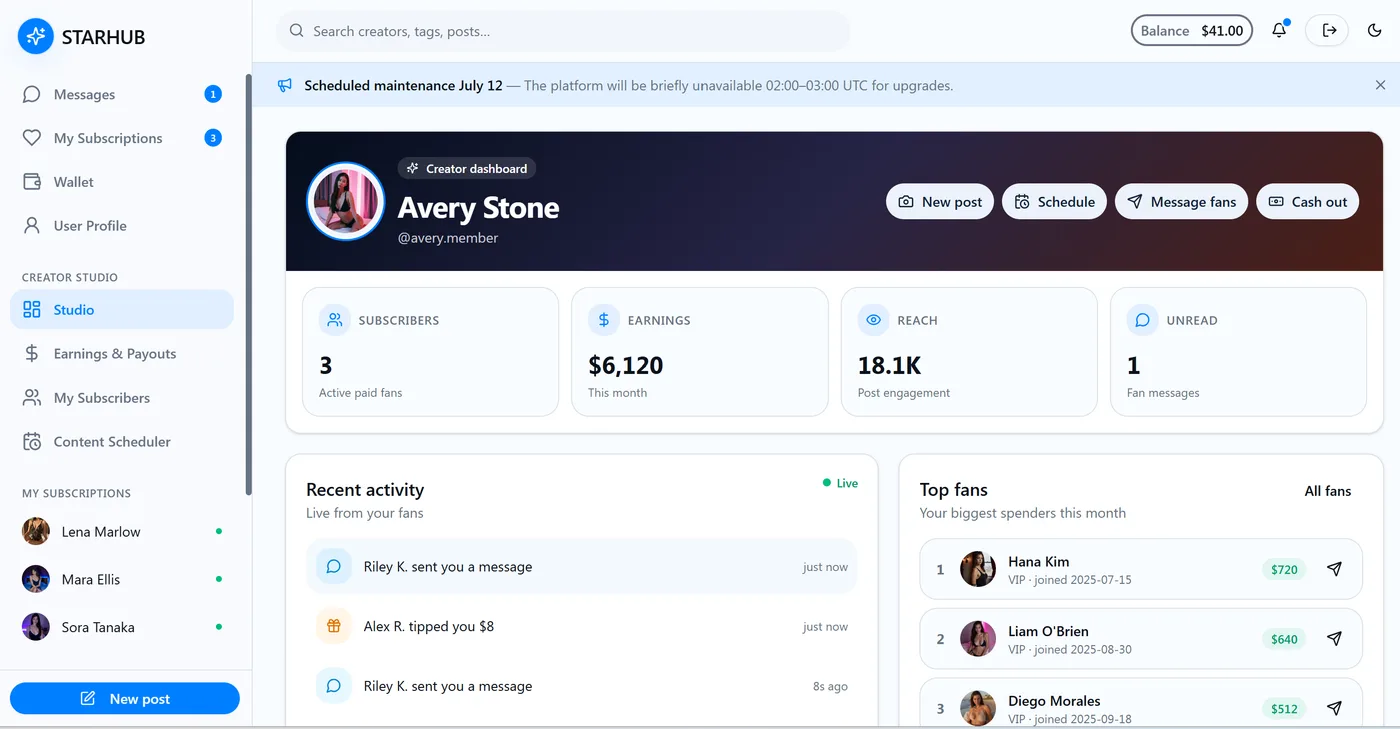Click the Subscribers card people icon
Screen dimensions: 1400x729
(x=334, y=320)
